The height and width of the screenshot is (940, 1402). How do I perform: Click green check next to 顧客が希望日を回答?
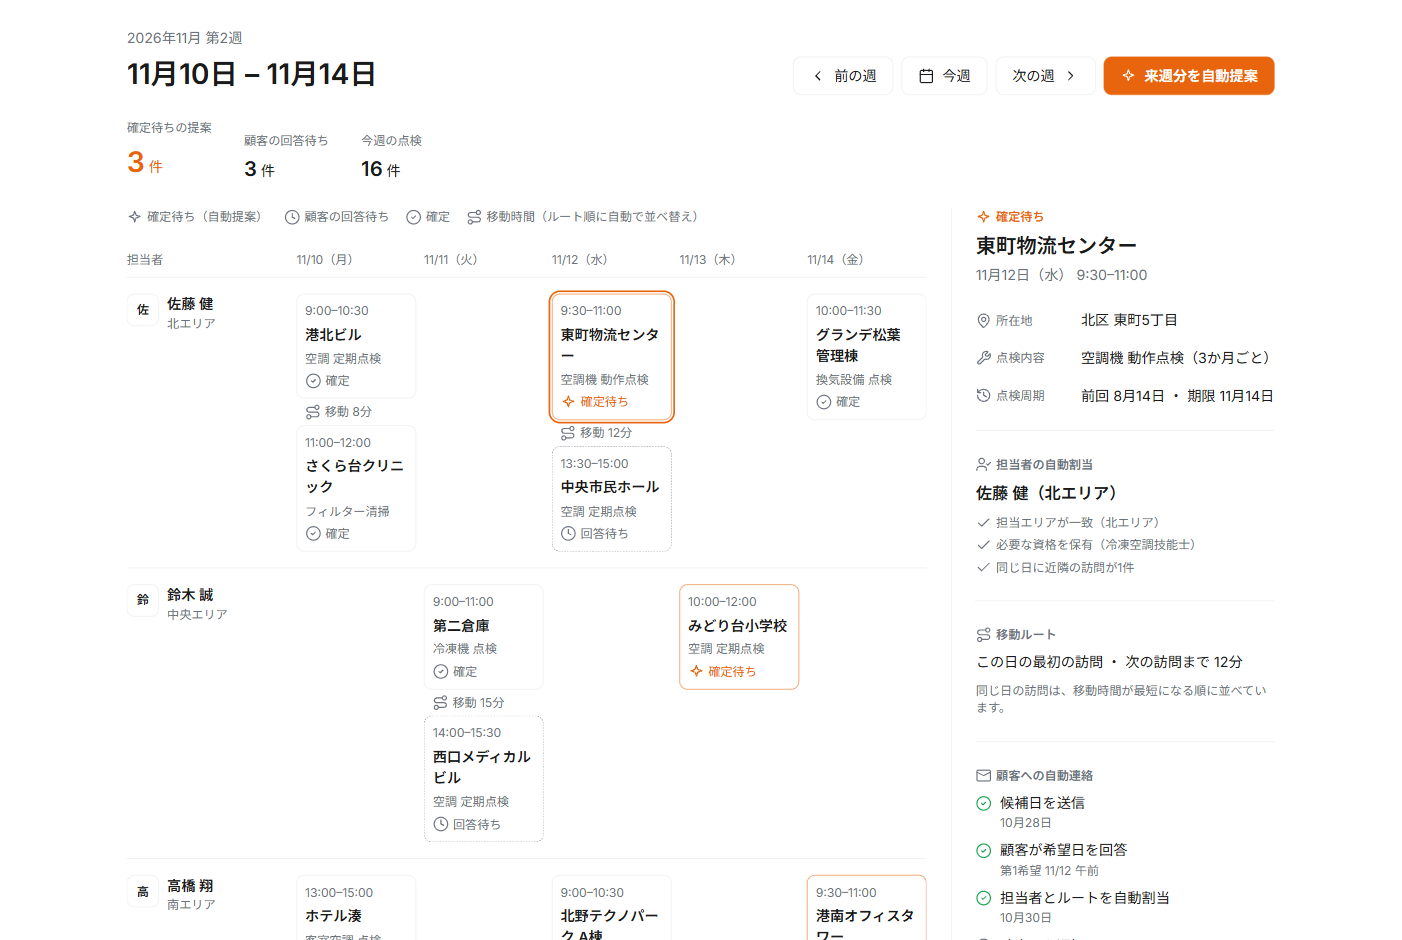click(984, 851)
